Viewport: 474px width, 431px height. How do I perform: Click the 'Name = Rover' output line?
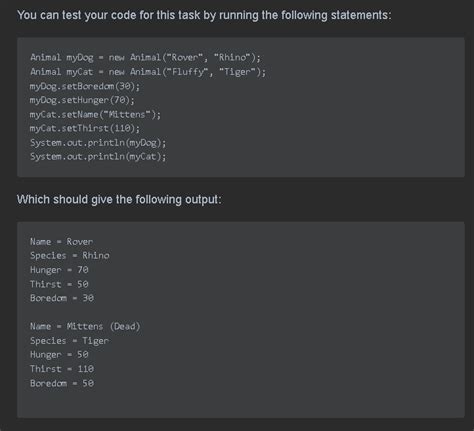[x=62, y=242]
